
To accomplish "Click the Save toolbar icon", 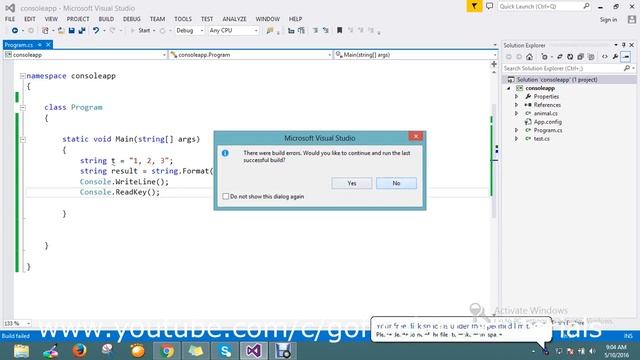I will click(71, 31).
